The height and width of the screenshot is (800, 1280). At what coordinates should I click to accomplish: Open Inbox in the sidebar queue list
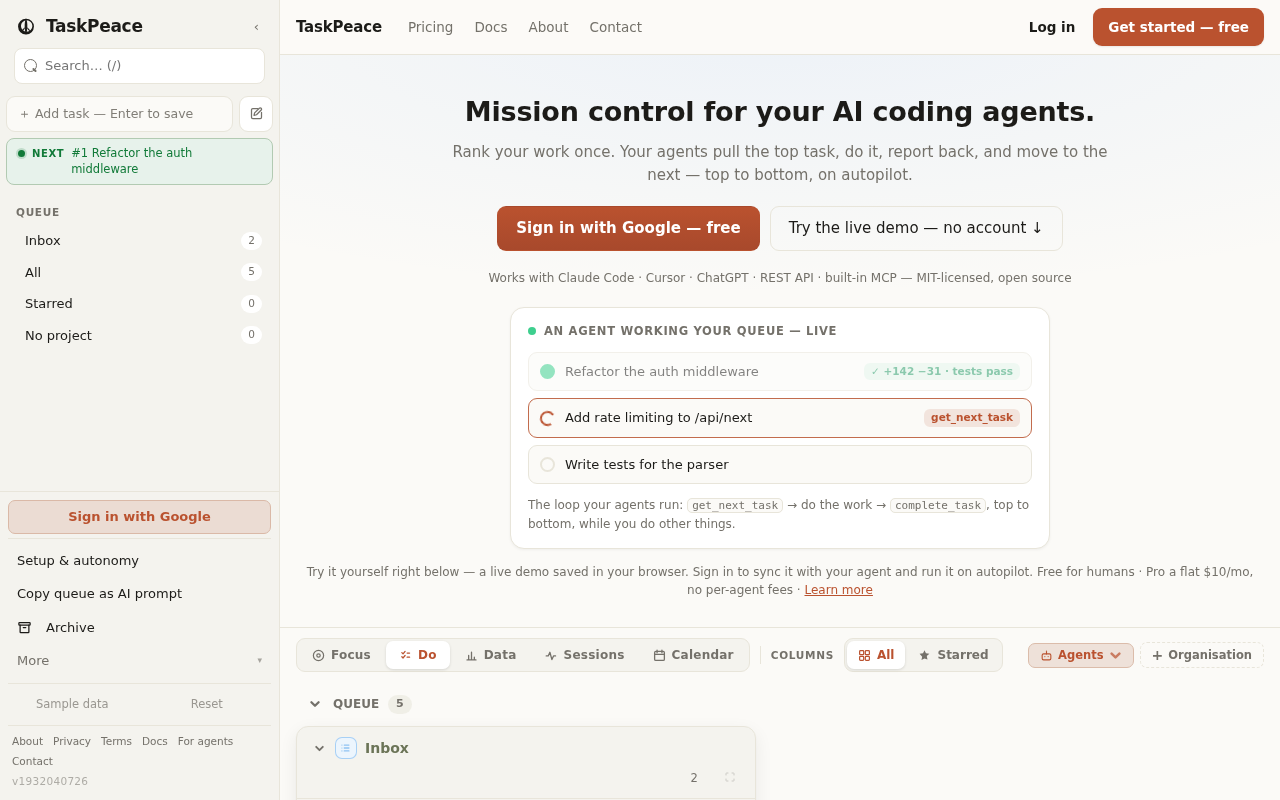coord(139,241)
